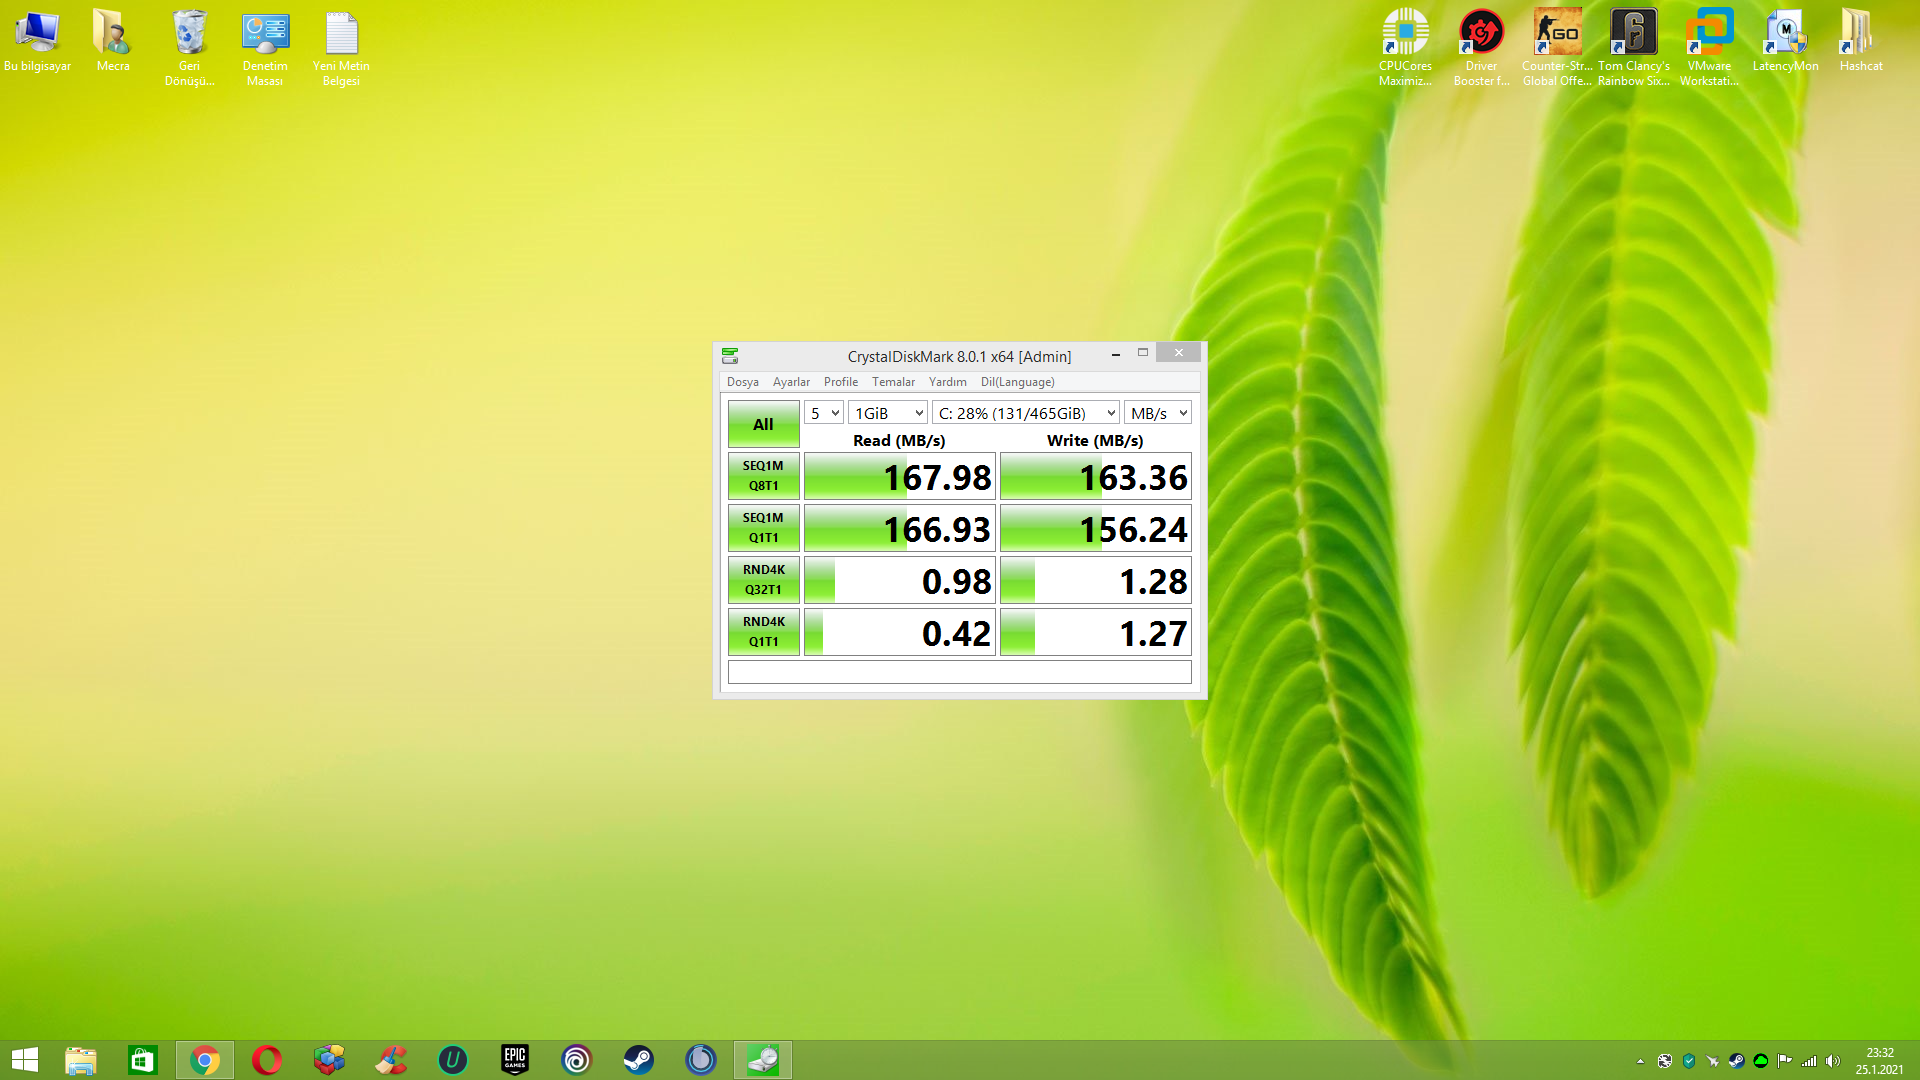Click the empty comment text field
Image resolution: width=1920 pixels, height=1080 pixels.
[959, 672]
